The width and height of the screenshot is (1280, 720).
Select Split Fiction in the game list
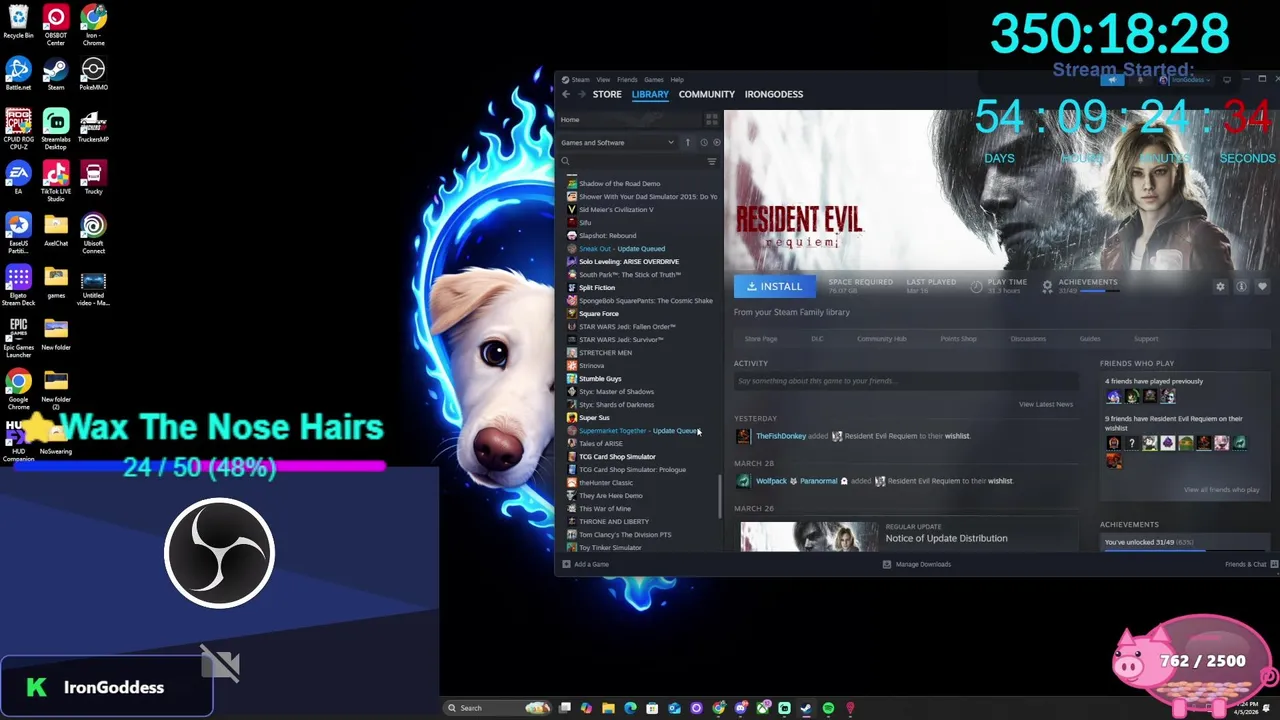point(597,288)
